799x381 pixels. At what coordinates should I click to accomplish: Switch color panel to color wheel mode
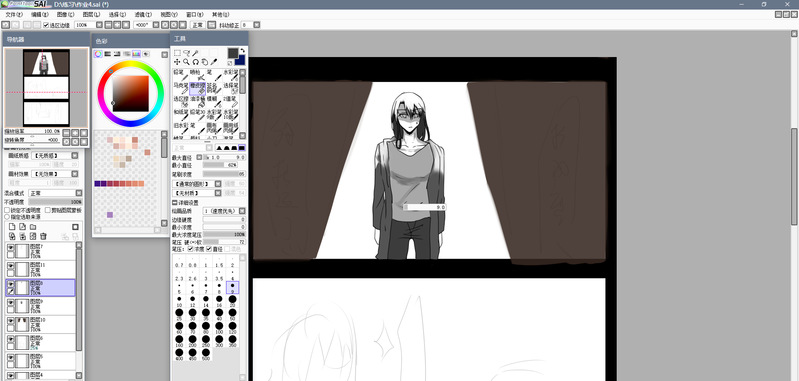(x=98, y=53)
